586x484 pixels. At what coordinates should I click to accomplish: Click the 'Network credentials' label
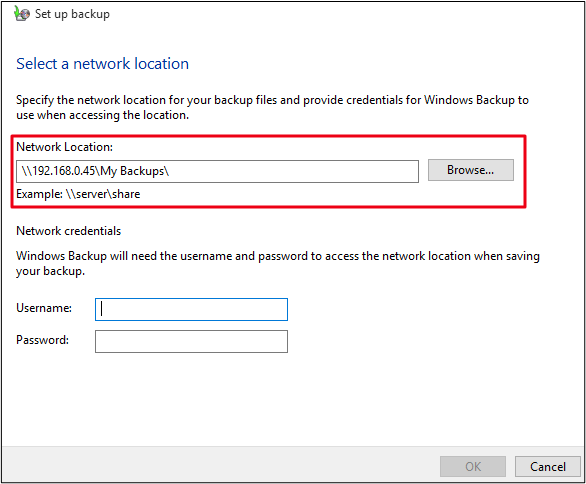69,231
